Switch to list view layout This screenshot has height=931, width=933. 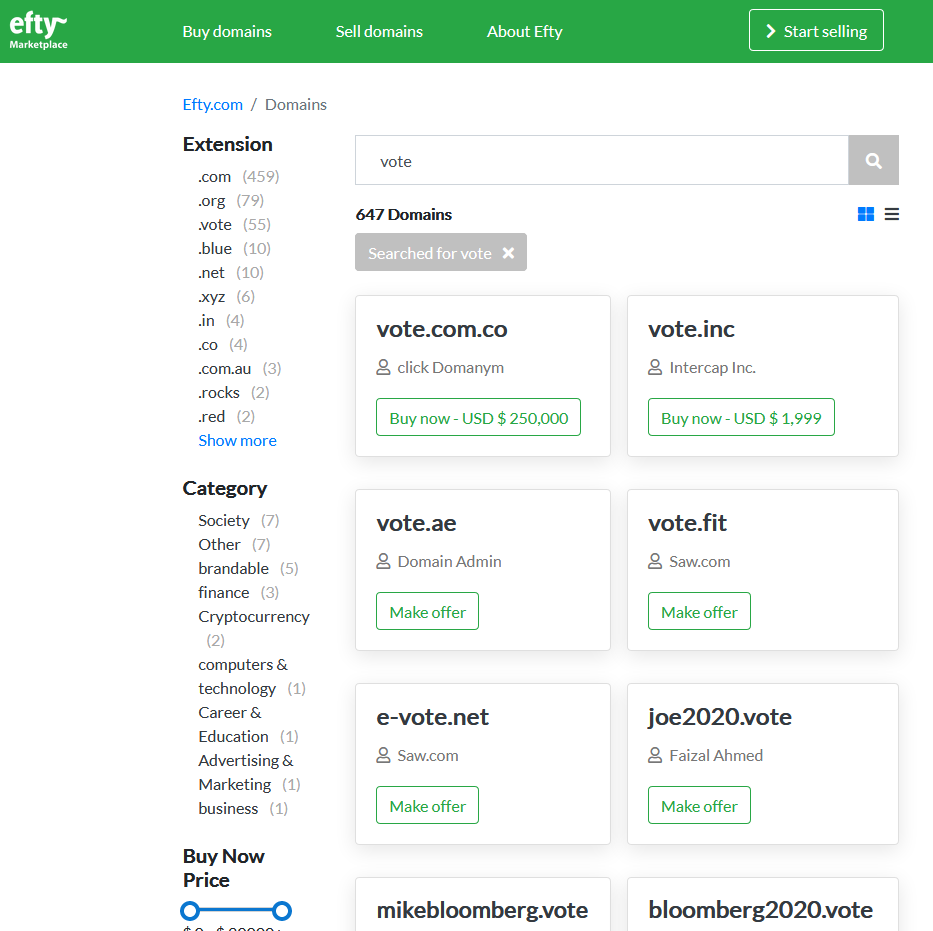pos(891,214)
